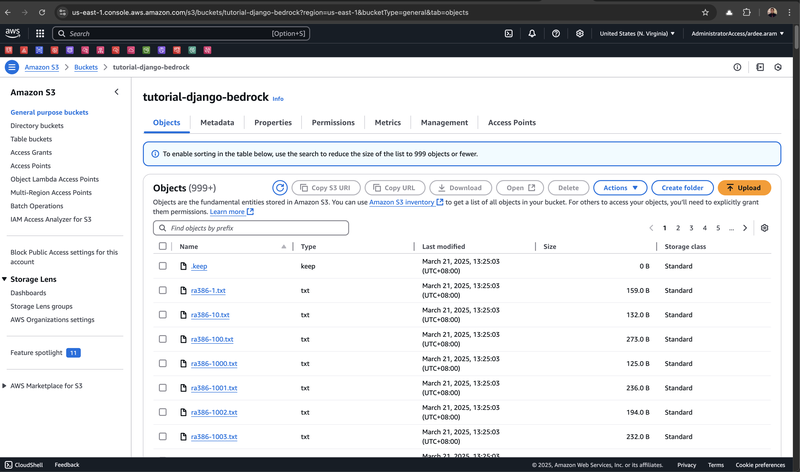800x472 pixels.
Task: Switch to the Metrics tab
Action: [x=388, y=122]
